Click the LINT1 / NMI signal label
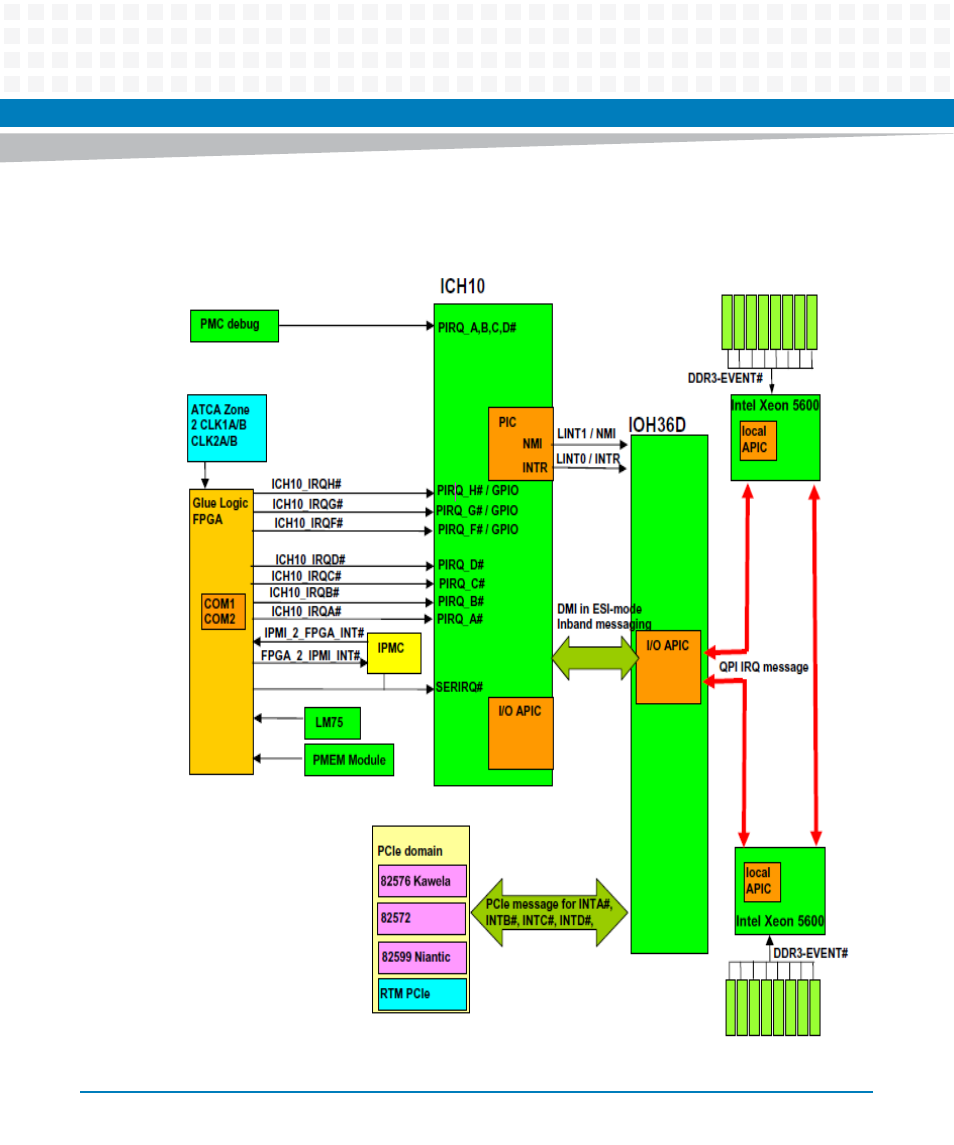 point(587,434)
